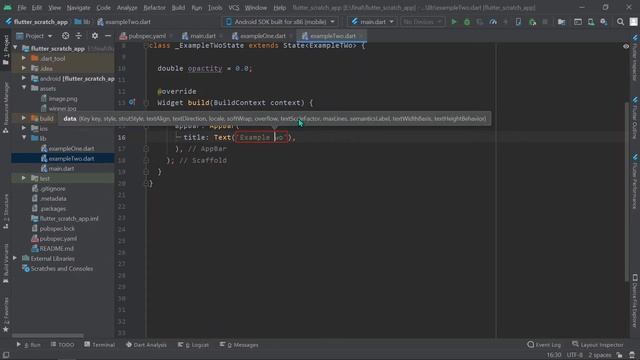Image resolution: width=640 pixels, height=360 pixels.
Task: Toggle the Resource Manager side panel
Action: point(6,108)
